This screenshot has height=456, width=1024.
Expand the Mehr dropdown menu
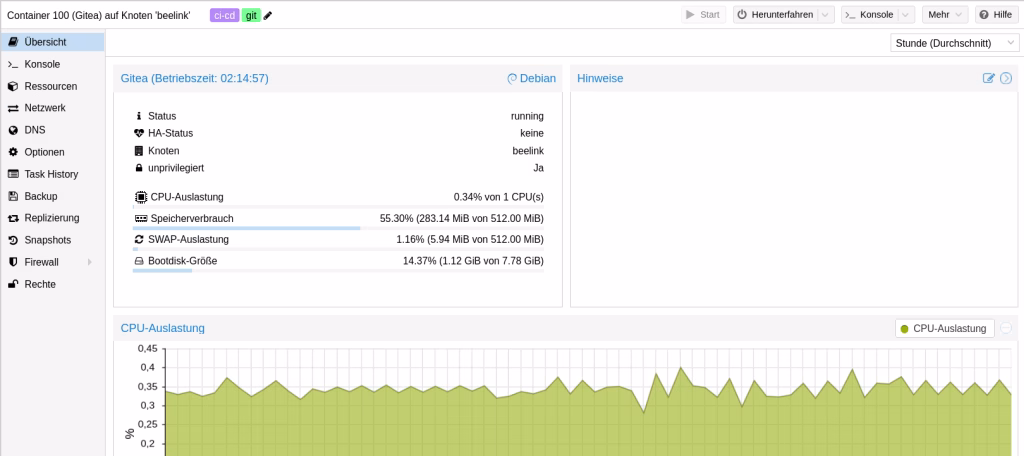tap(945, 15)
